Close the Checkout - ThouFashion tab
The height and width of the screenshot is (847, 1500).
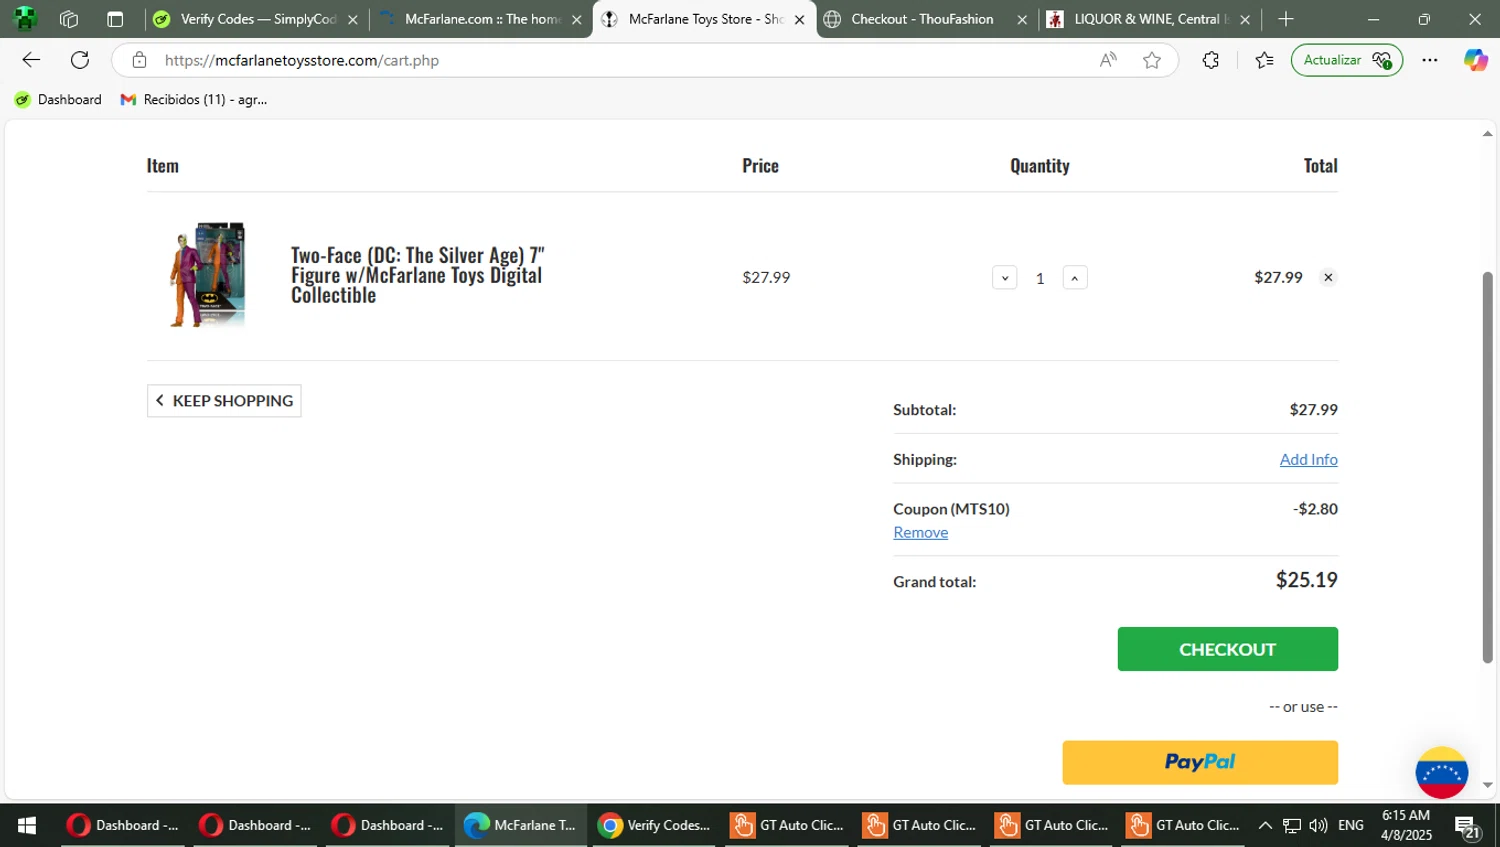[x=1021, y=19]
